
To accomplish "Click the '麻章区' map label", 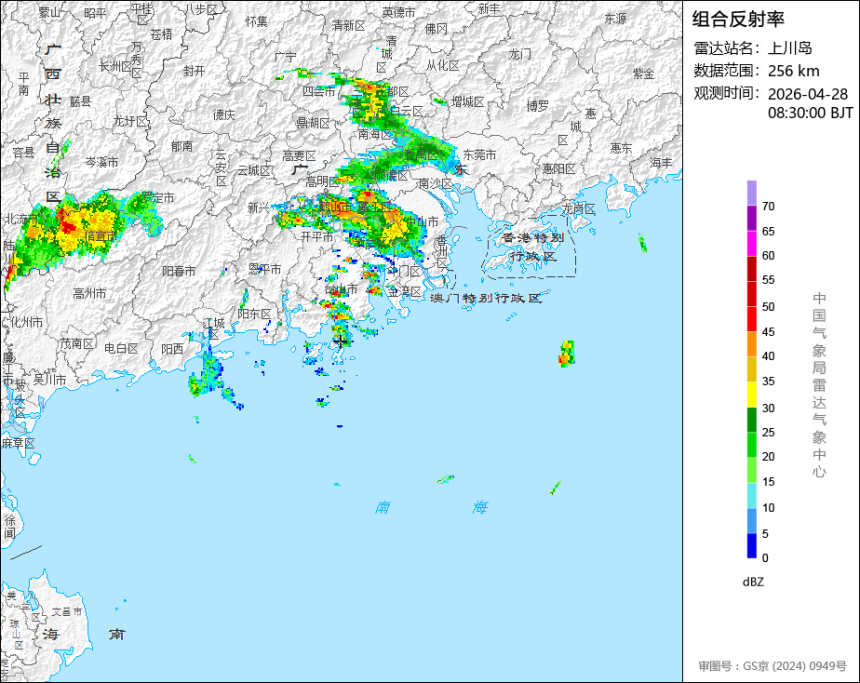I will (18, 443).
